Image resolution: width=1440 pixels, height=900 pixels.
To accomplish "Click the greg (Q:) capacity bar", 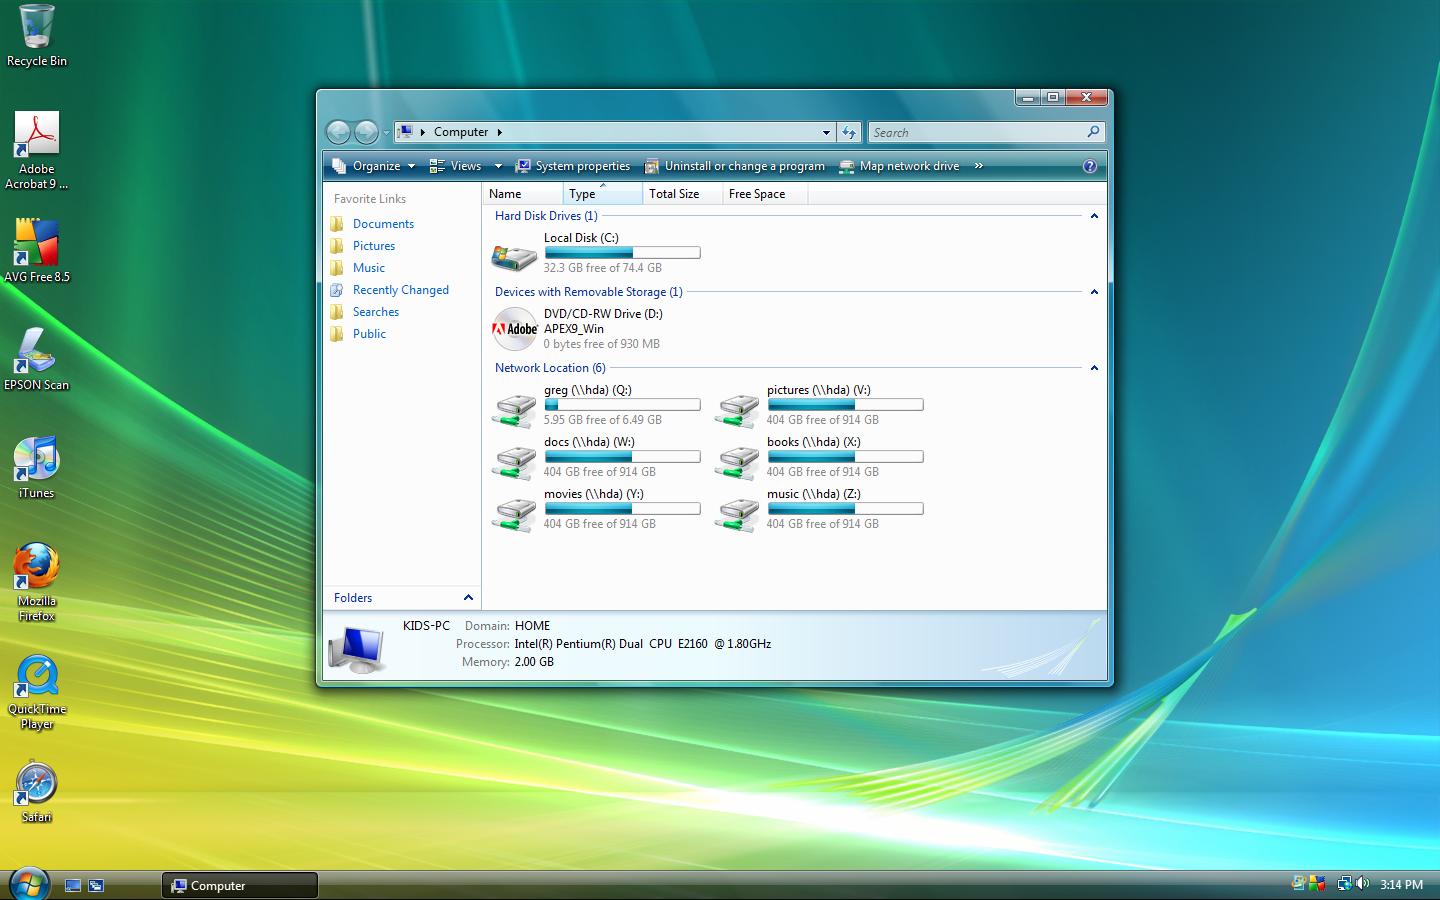I will pyautogui.click(x=622, y=405).
